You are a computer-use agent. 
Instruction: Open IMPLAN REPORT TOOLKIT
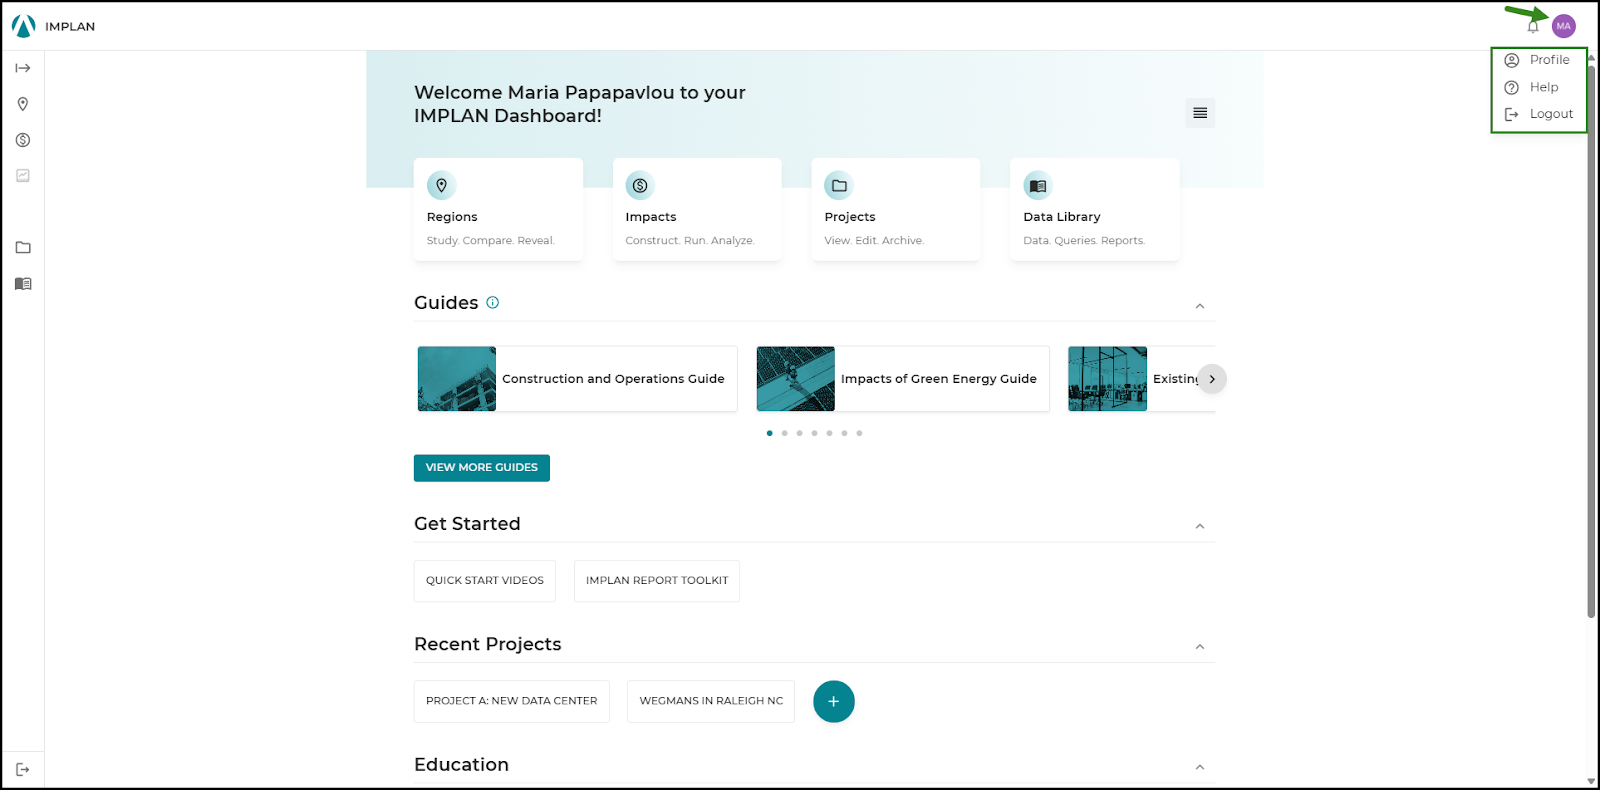click(657, 581)
